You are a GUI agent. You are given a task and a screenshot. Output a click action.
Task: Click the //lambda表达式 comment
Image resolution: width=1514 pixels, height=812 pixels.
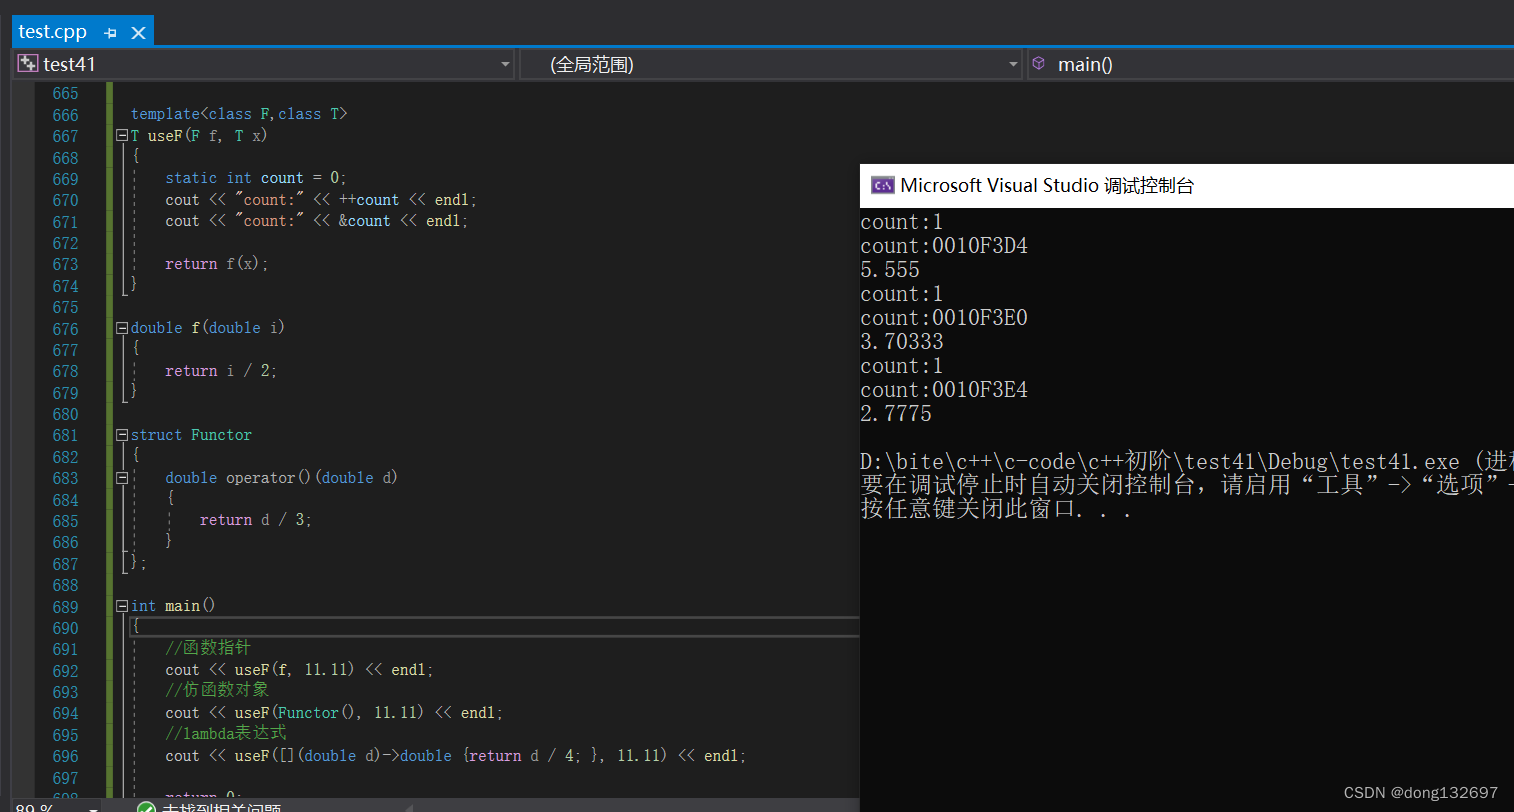click(x=226, y=733)
